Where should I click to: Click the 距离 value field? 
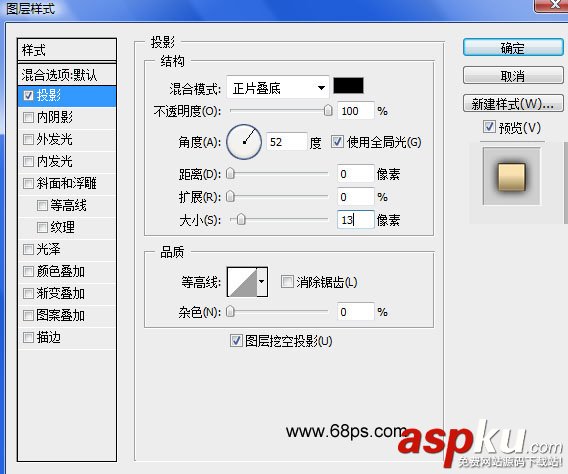355,174
